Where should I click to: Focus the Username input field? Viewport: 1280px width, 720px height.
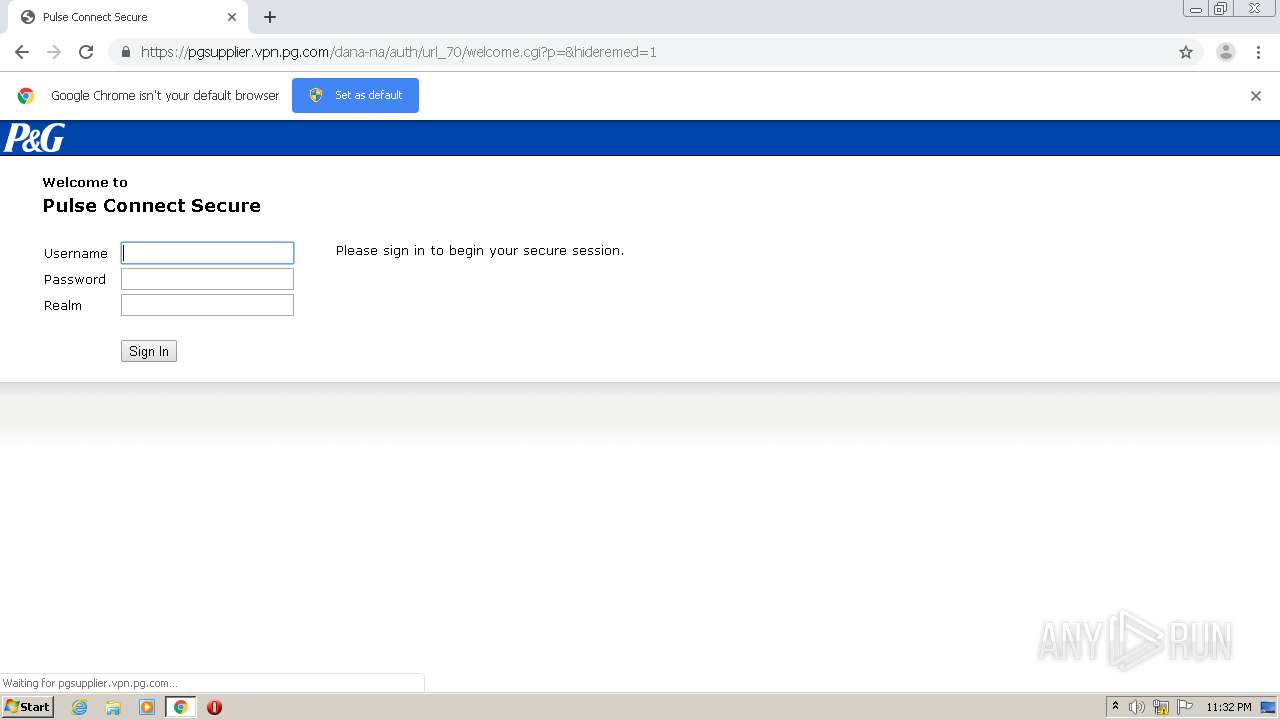tap(207, 253)
